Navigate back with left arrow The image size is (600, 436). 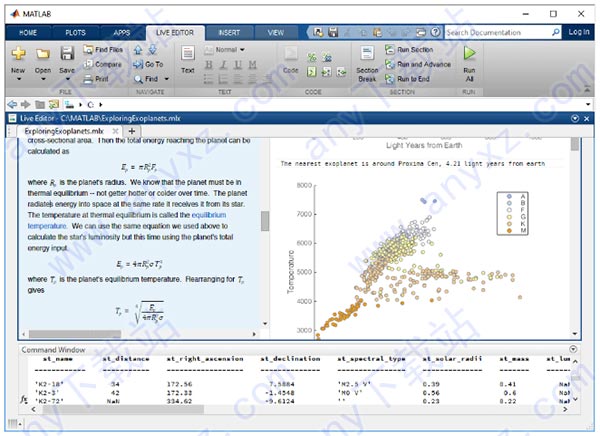(x=12, y=104)
